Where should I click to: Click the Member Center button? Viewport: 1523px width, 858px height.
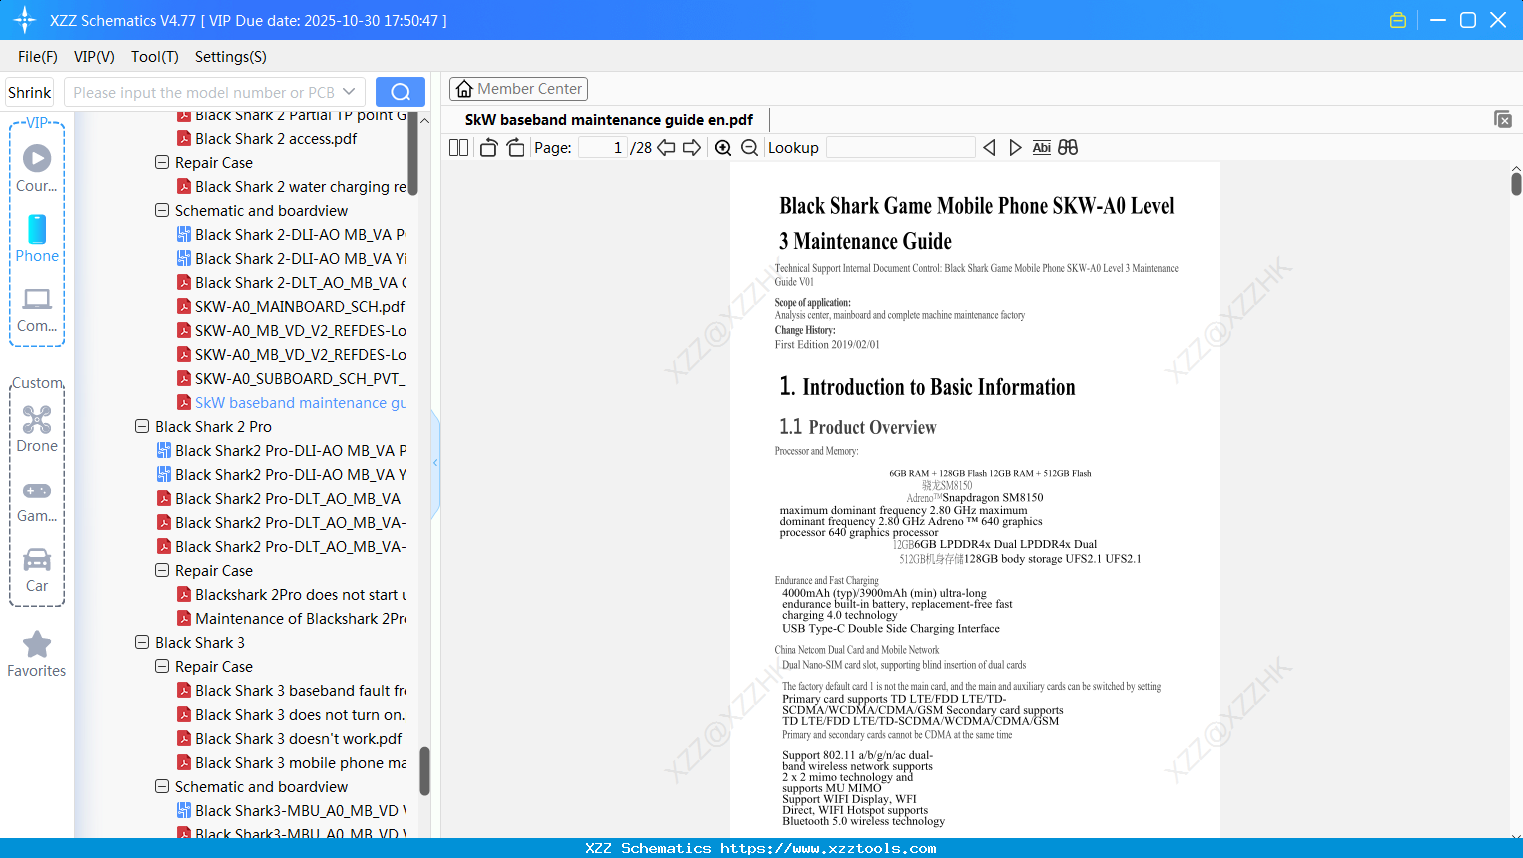518,88
